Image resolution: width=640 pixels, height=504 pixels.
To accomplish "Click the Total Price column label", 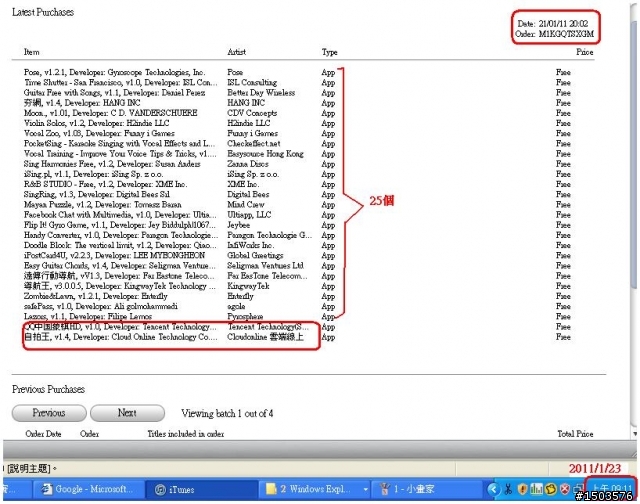I will [575, 434].
